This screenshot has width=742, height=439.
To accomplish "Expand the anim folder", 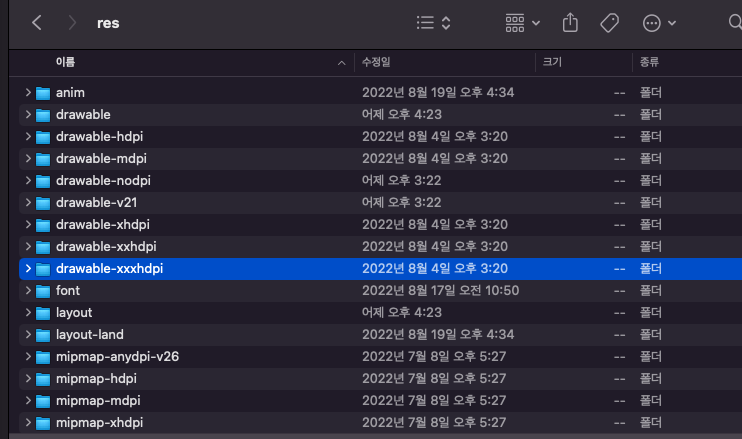I will pos(28,92).
